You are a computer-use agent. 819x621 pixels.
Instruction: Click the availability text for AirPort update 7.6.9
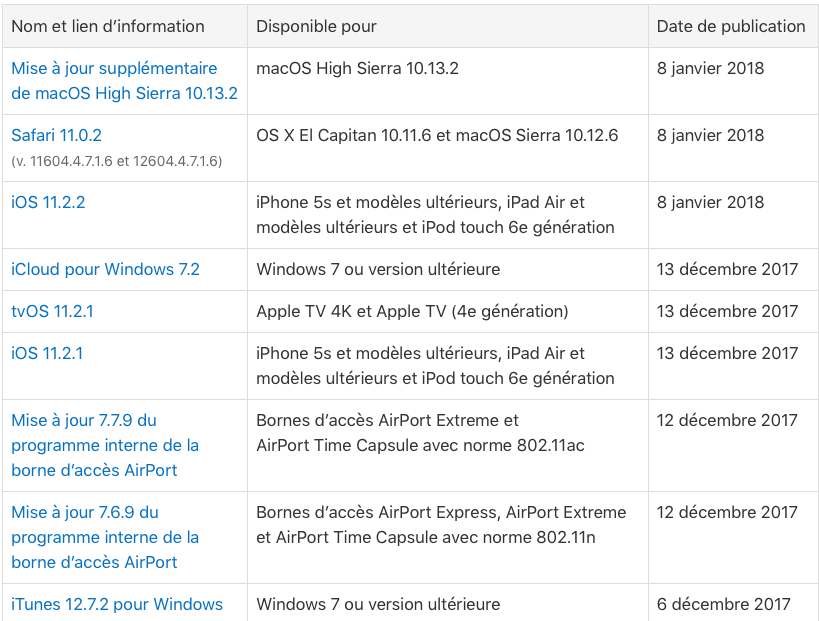coord(441,524)
